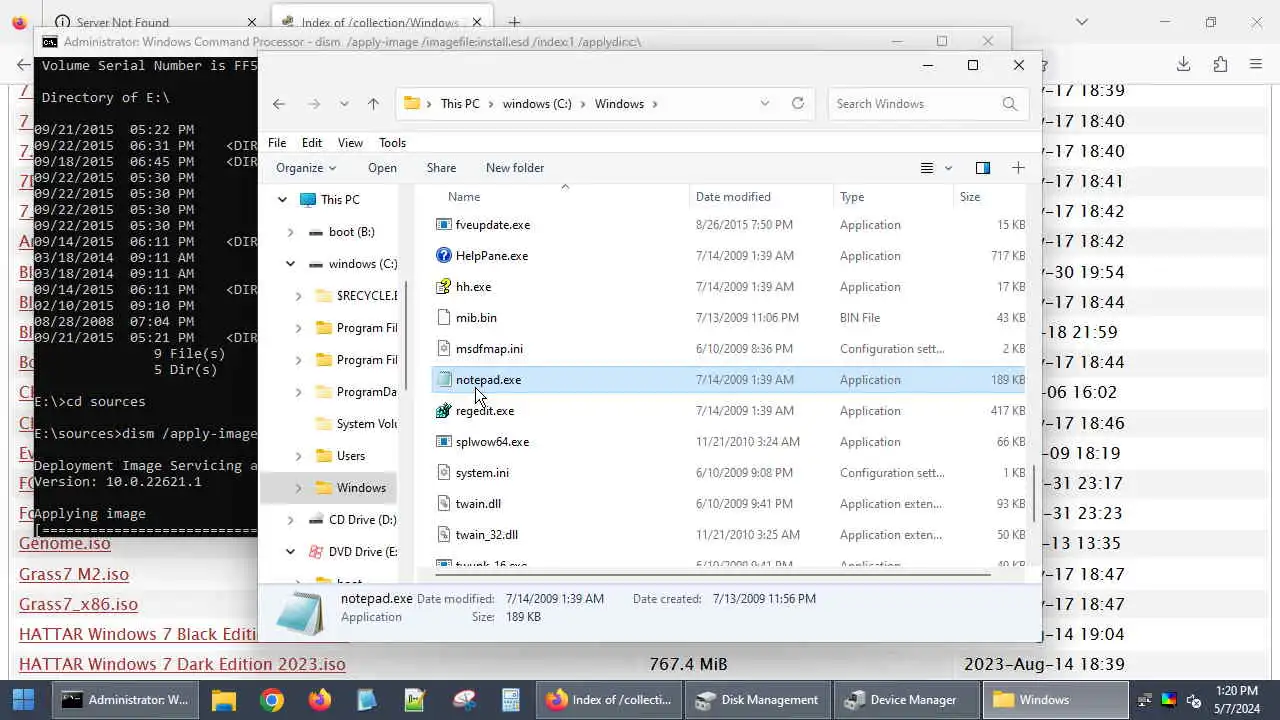Toggle the preview pane

(982, 168)
